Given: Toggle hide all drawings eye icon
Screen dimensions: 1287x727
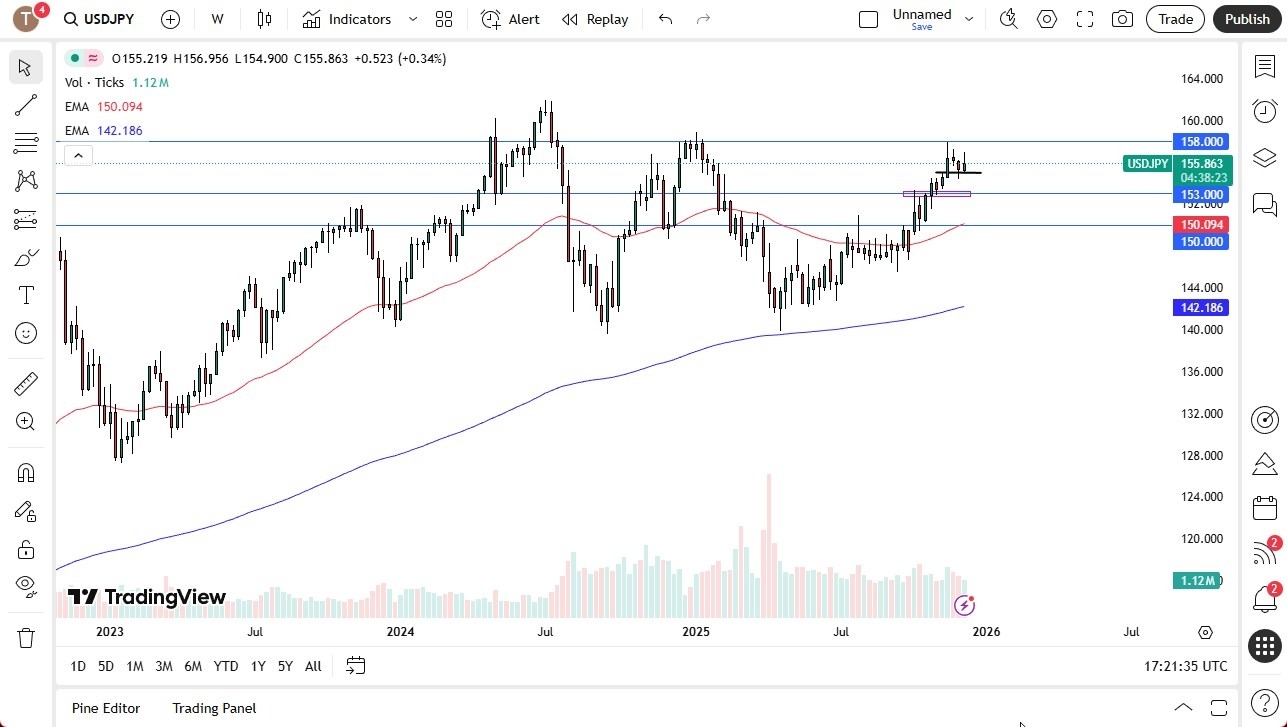Looking at the screenshot, I should pos(25,585).
